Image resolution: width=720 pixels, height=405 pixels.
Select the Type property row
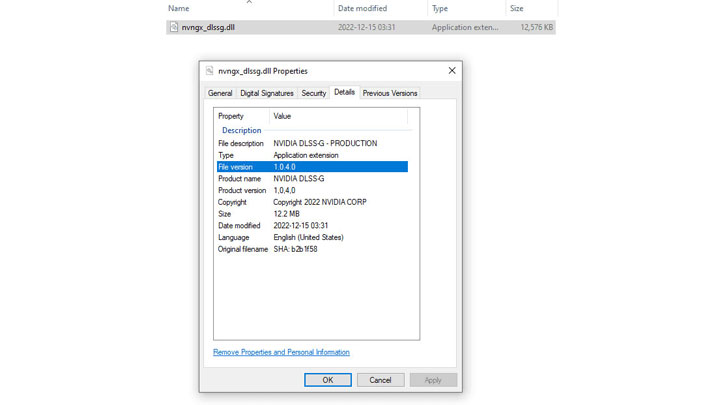tap(312, 155)
